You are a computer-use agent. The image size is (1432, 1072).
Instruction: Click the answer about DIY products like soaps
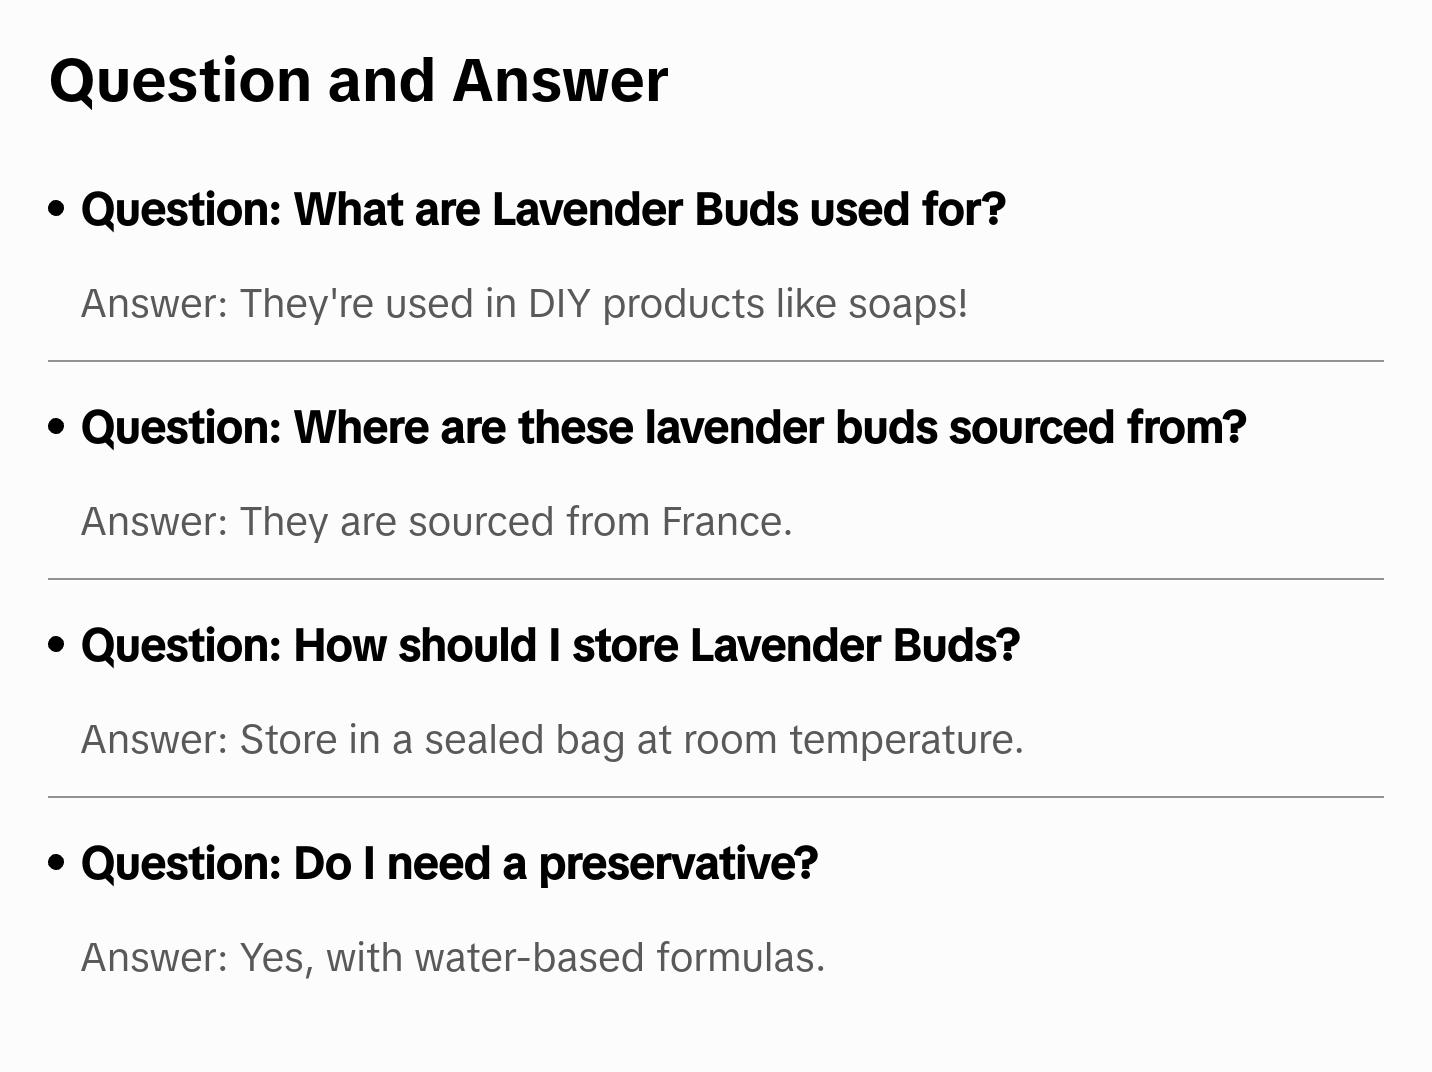(x=524, y=303)
